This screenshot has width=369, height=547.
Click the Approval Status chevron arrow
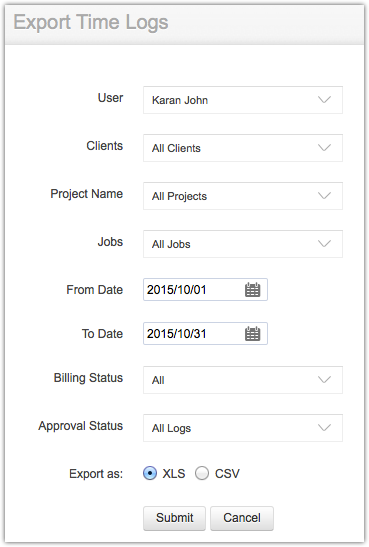(324, 428)
